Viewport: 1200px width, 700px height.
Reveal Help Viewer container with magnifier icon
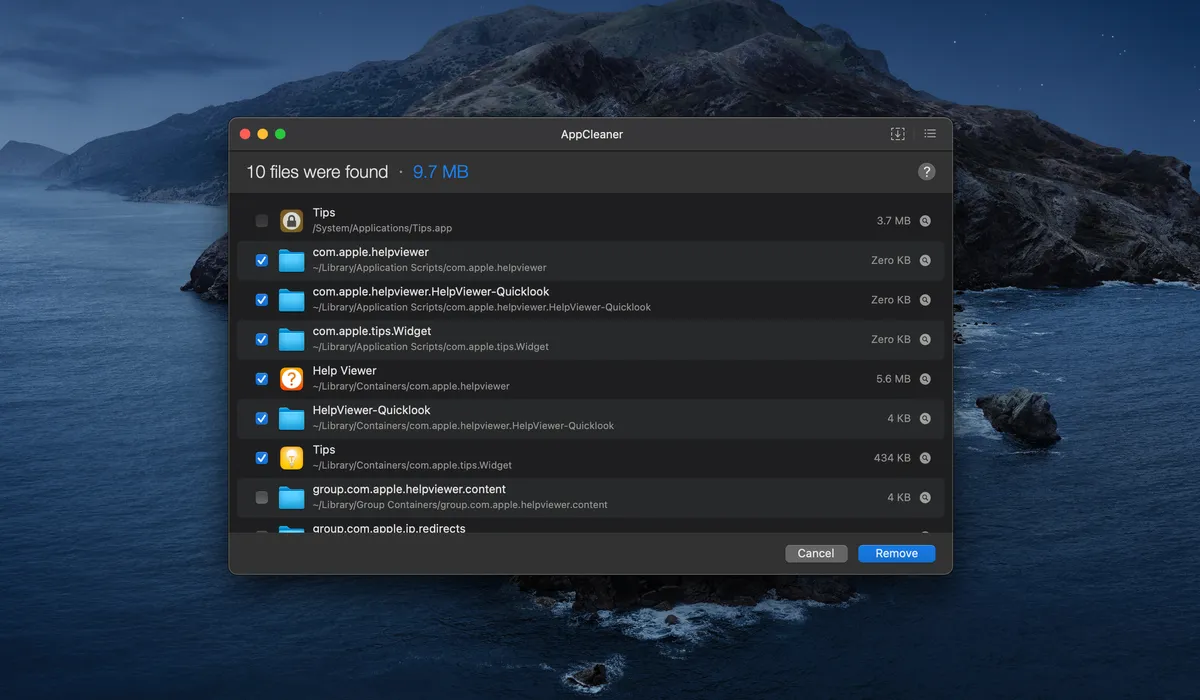[x=925, y=379]
